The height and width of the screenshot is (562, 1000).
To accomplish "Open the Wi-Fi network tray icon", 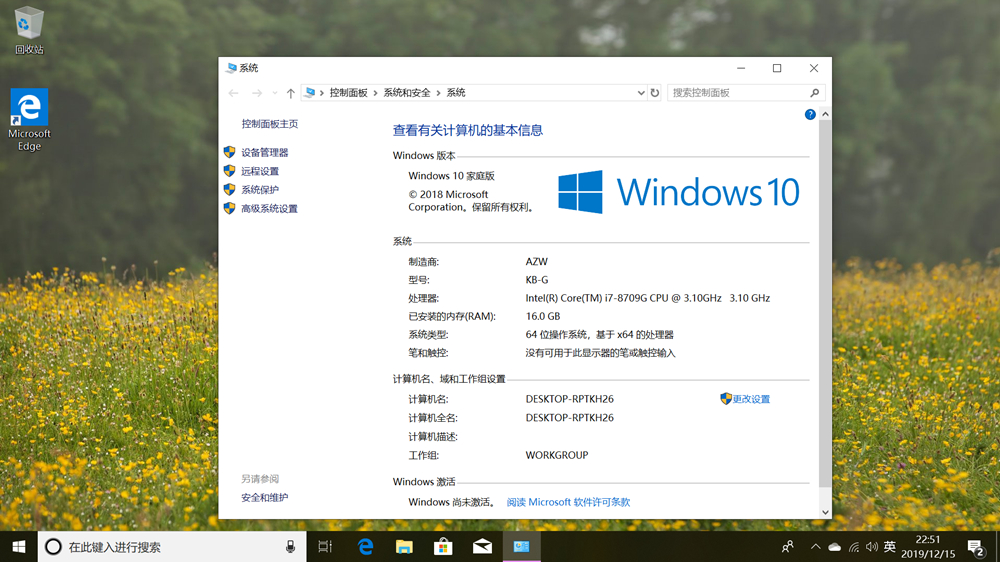I will coord(853,547).
